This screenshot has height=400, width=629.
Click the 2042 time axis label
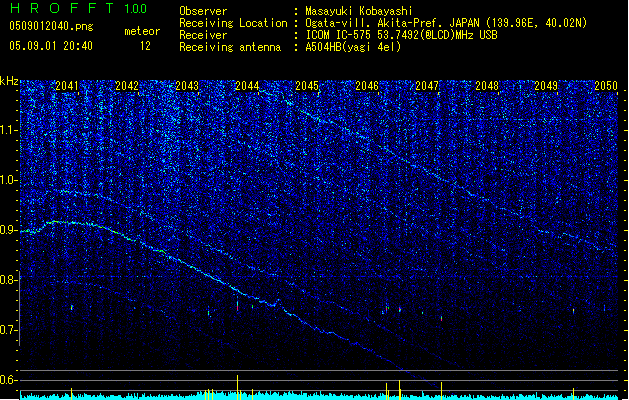tap(127, 86)
